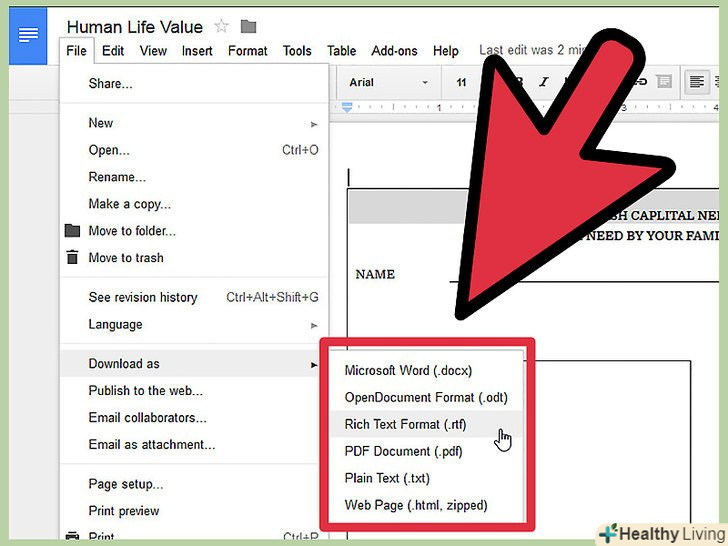Open the View menu
Screen dimensions: 728x546
(153, 51)
